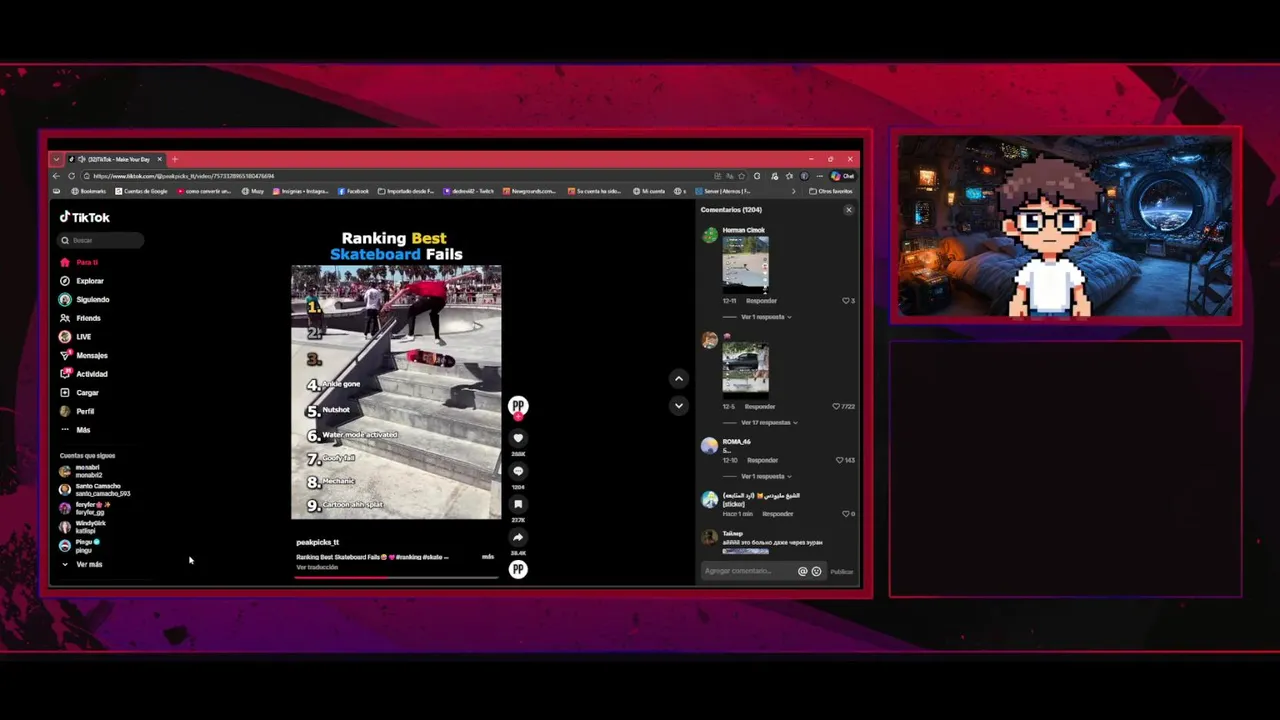
Task: Click the comments bubble icon beside video
Action: (518, 471)
